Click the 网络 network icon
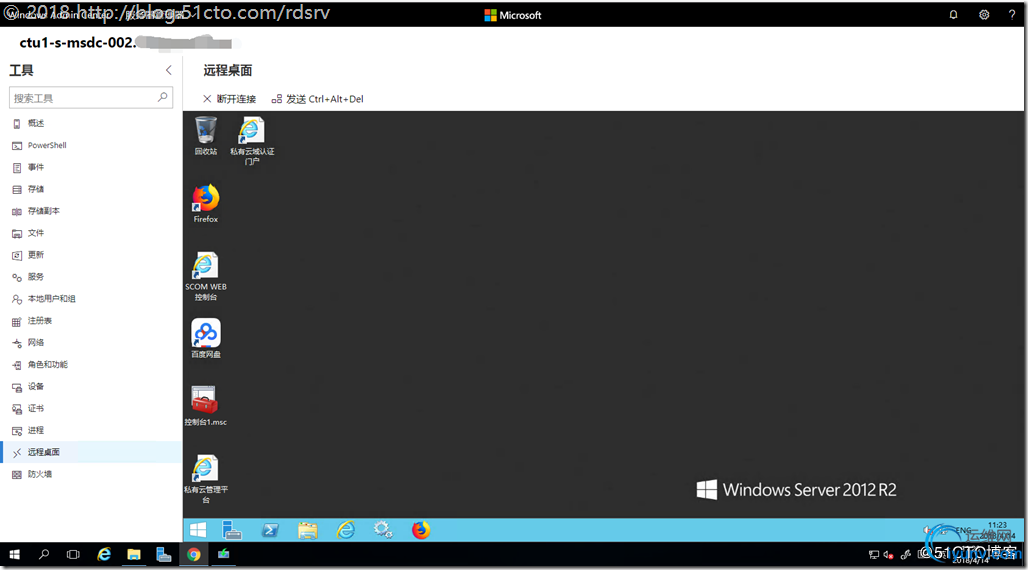 tap(17, 343)
